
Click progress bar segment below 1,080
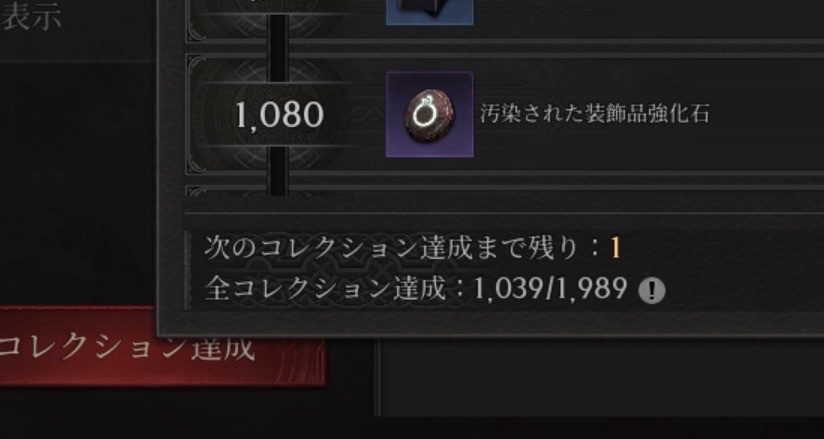tap(279, 170)
